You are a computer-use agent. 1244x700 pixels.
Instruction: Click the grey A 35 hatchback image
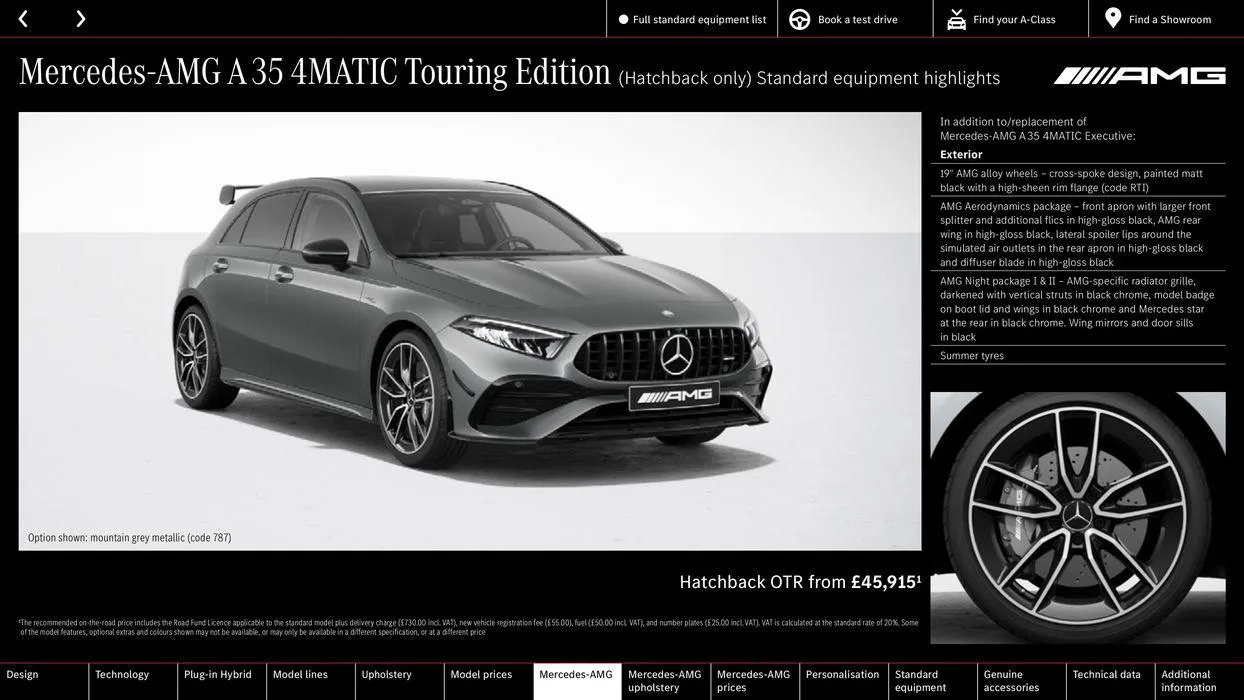coord(469,331)
